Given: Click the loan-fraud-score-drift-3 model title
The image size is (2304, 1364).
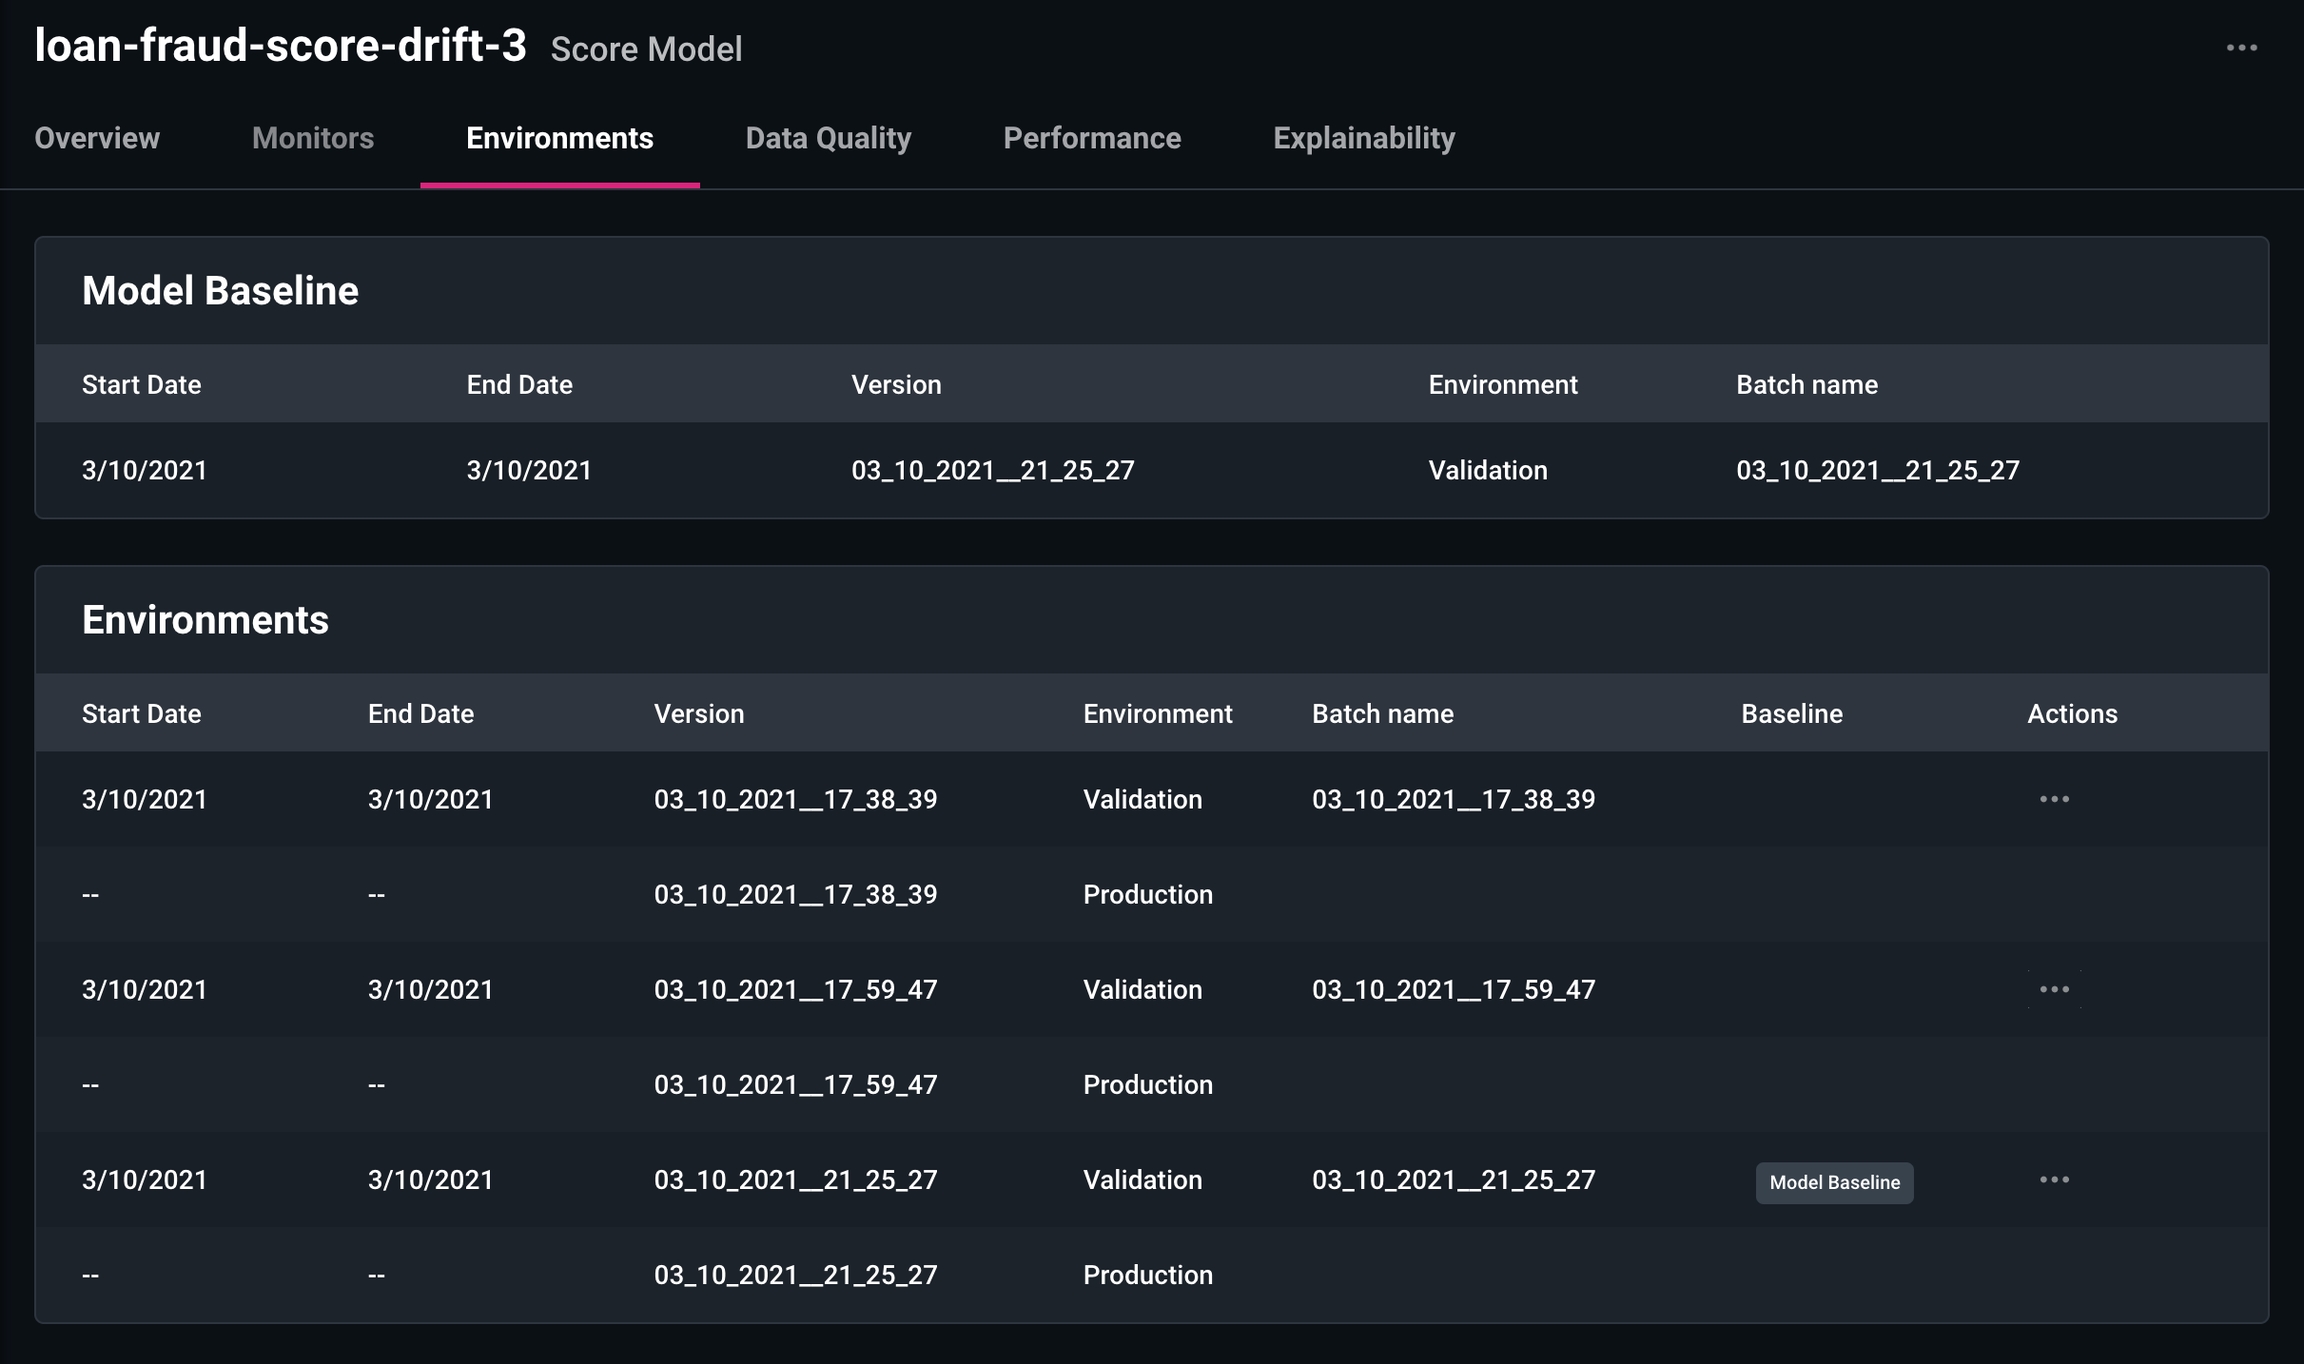Looking at the screenshot, I should [280, 46].
